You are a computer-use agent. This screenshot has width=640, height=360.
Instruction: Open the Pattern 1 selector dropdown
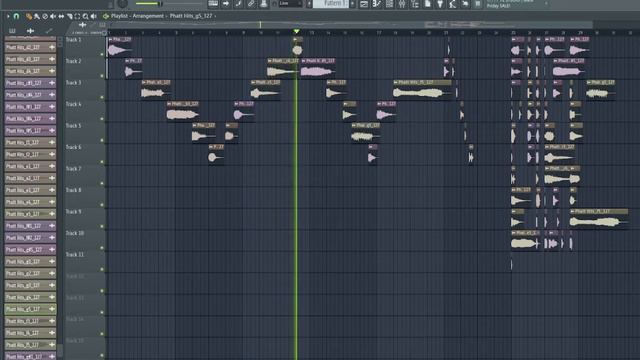331,3
